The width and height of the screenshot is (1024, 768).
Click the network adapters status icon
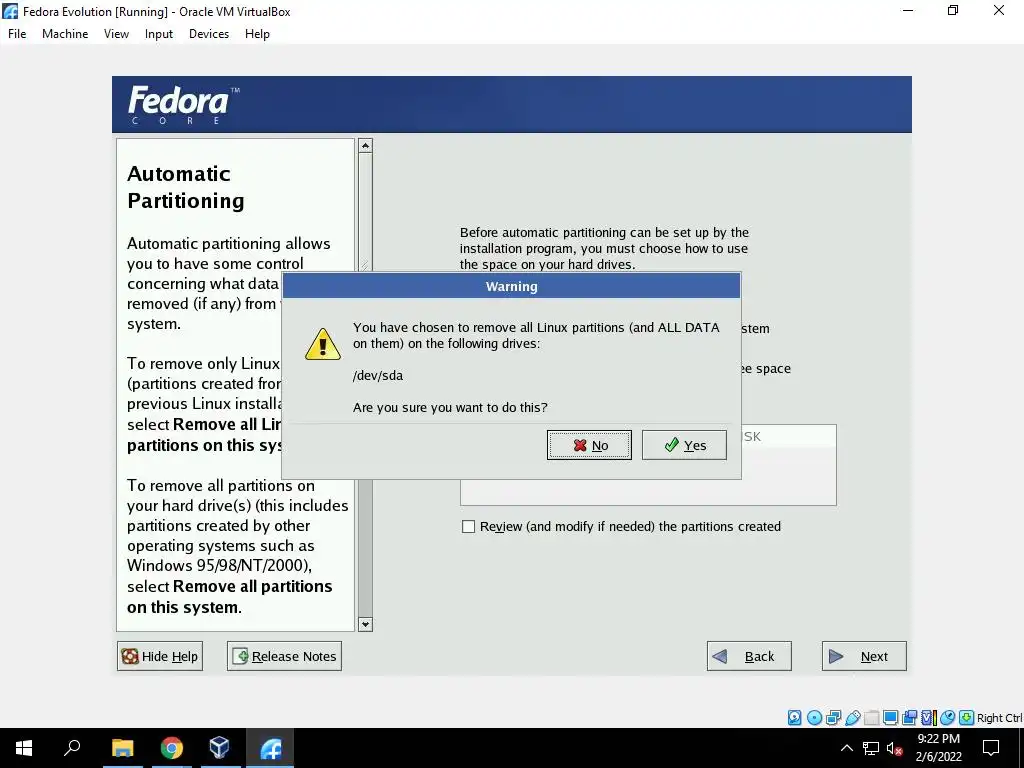pos(833,718)
